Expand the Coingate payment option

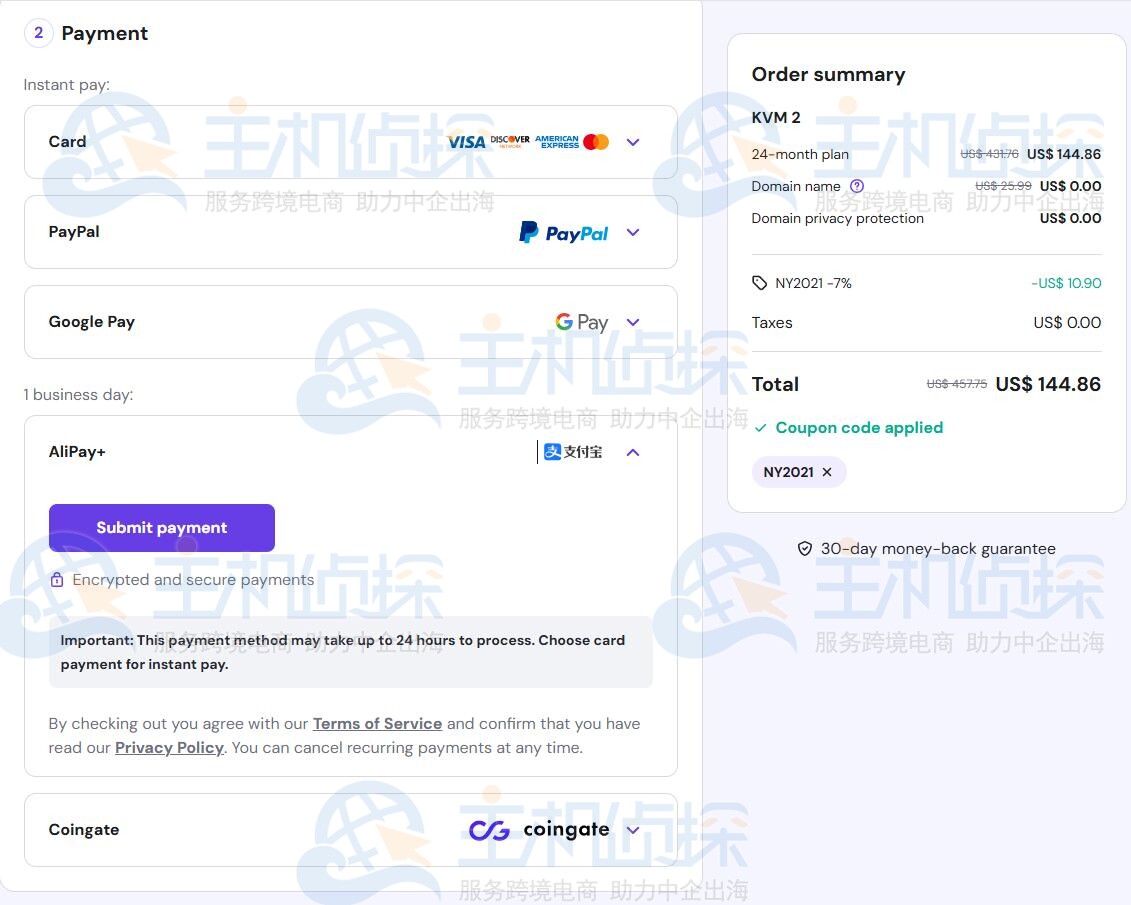632,830
